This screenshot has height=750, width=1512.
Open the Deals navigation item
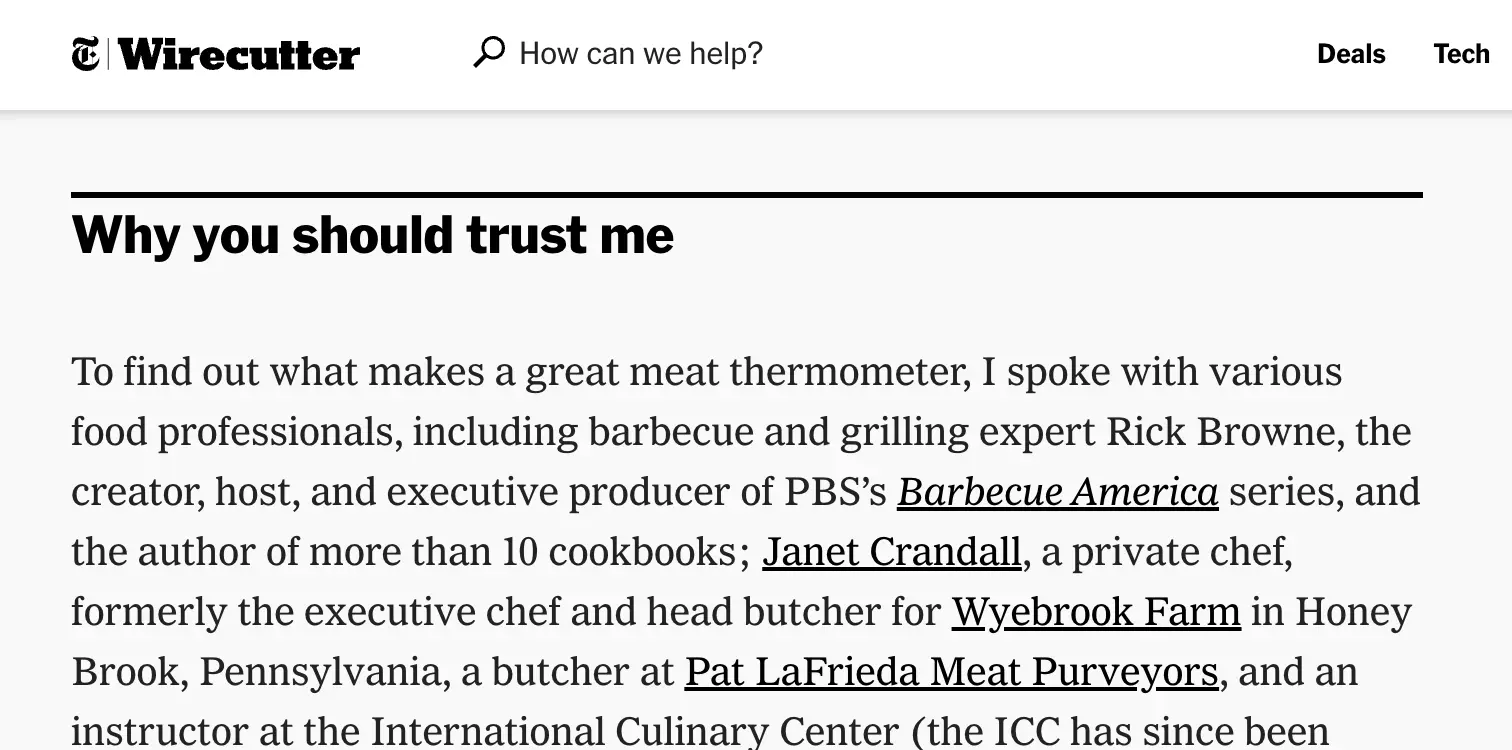pyautogui.click(x=1350, y=54)
